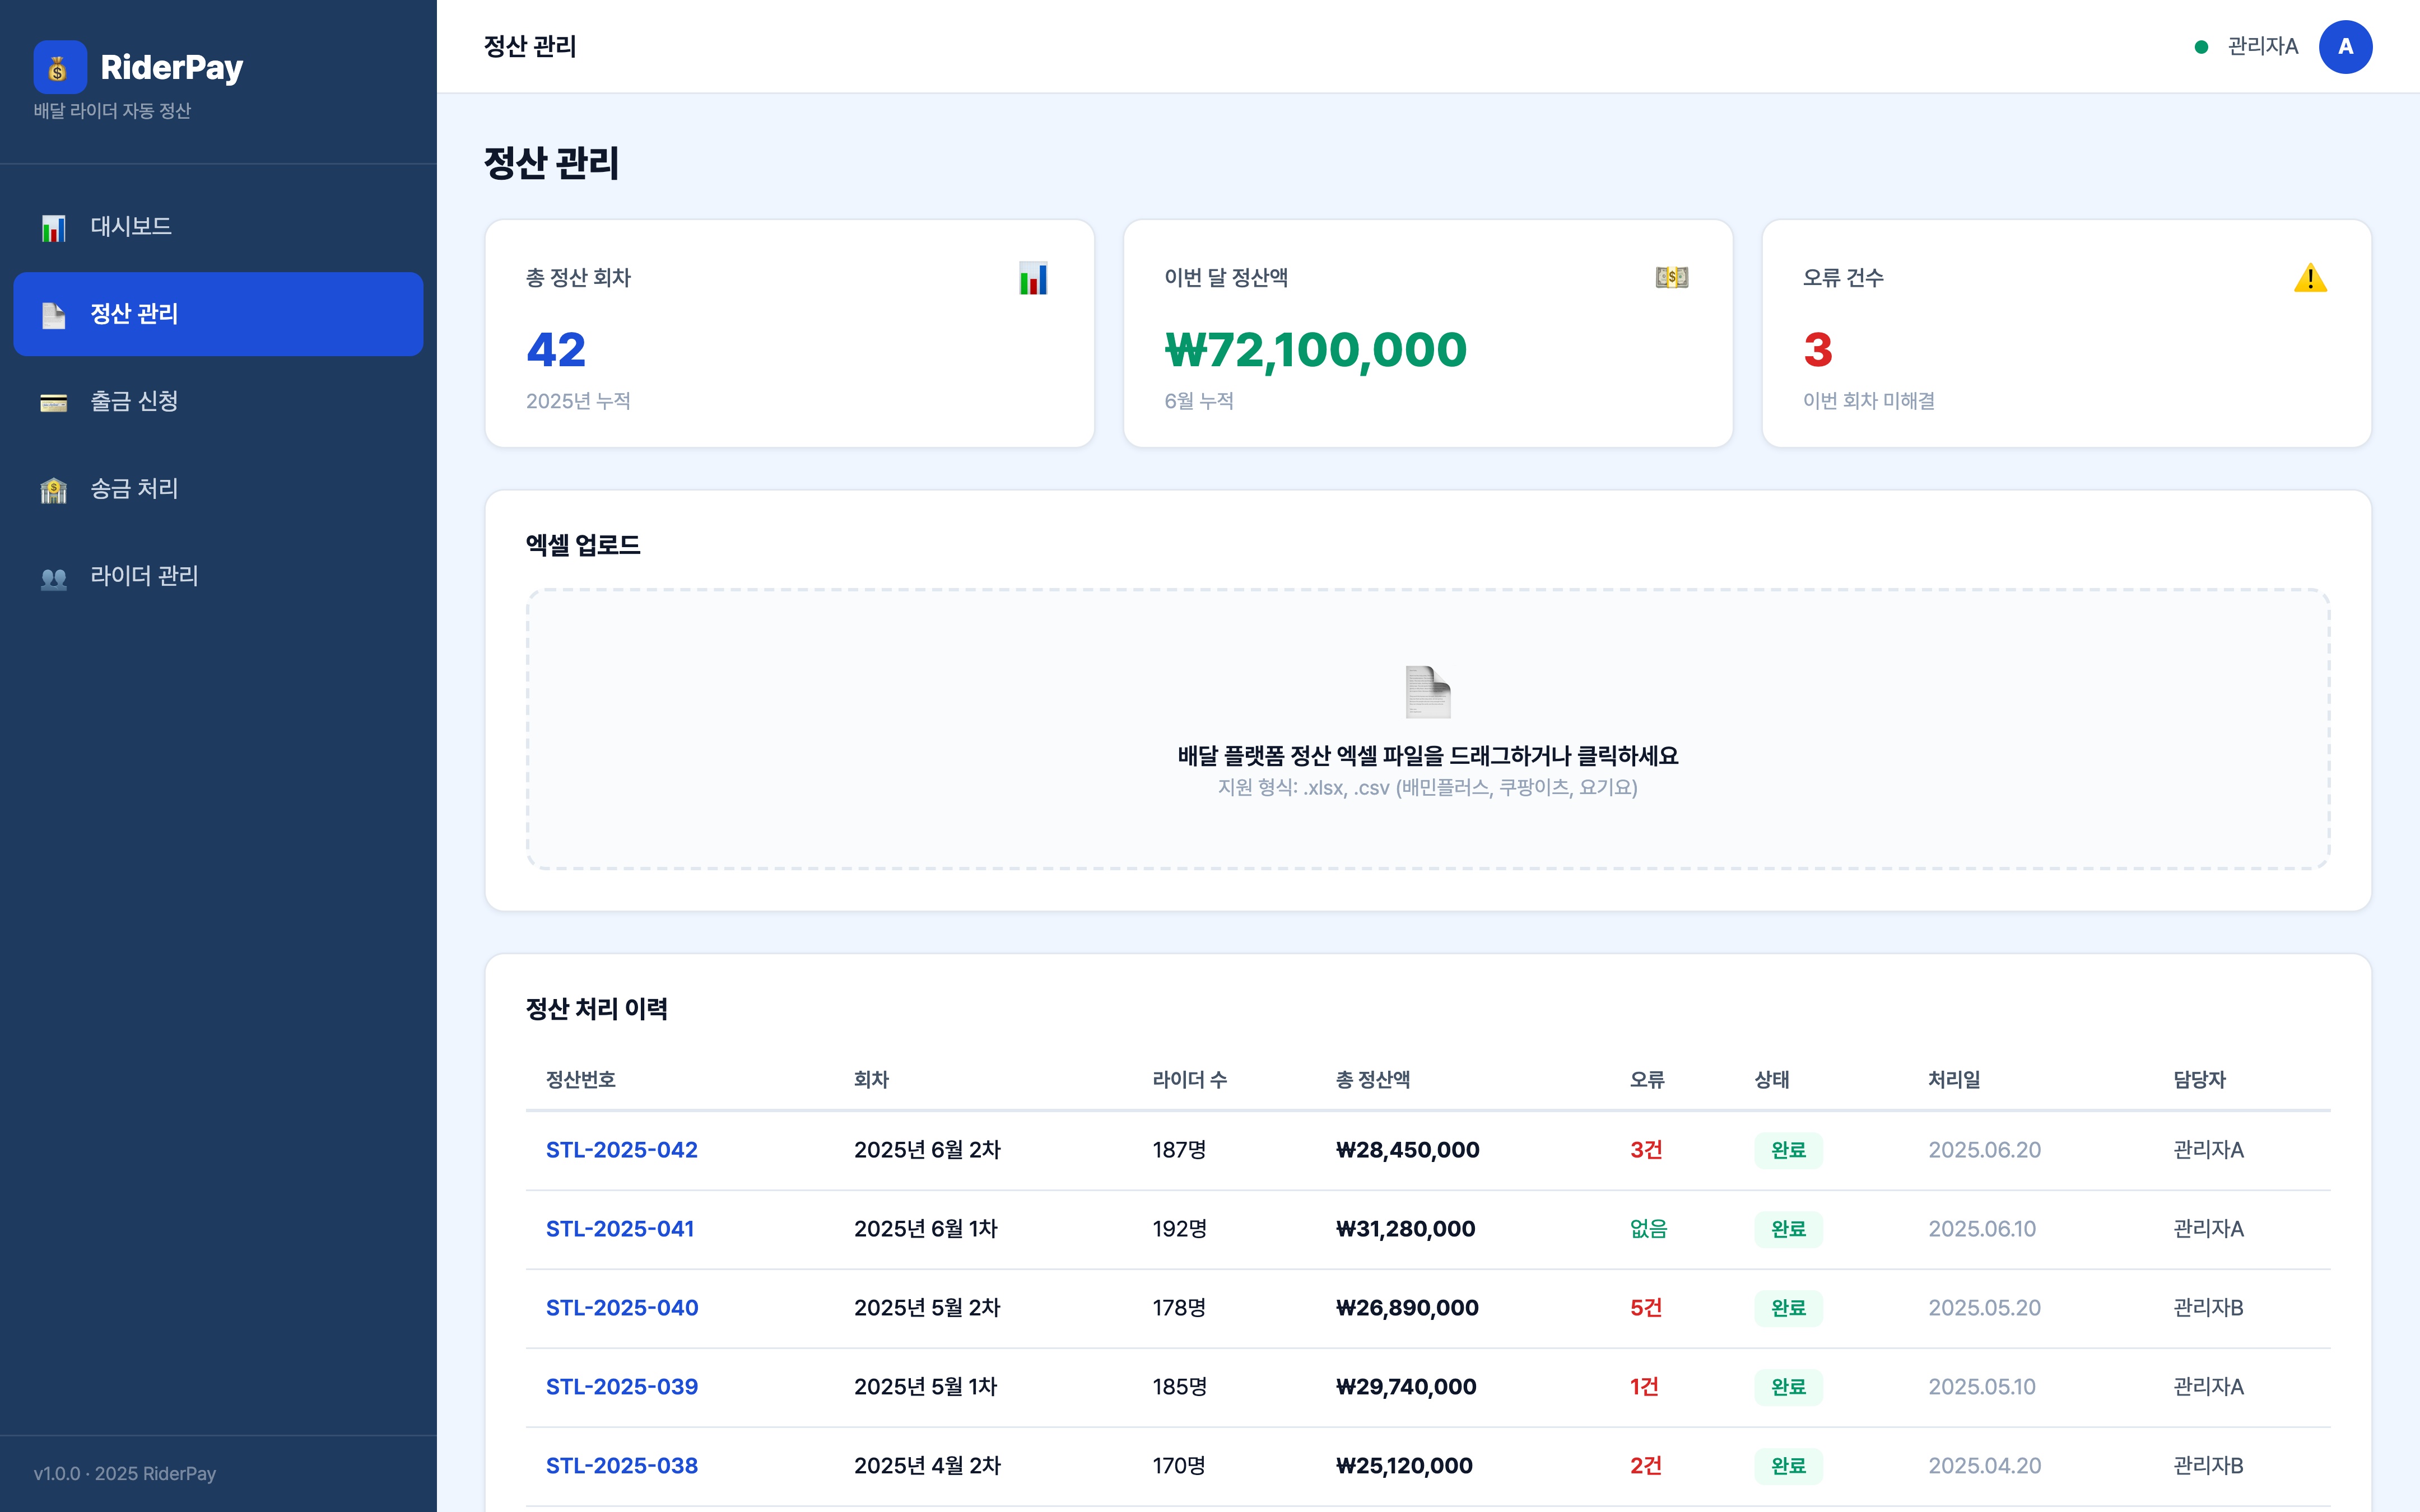Click the bar chart icon on 총 정산 회차 card

(x=1032, y=280)
